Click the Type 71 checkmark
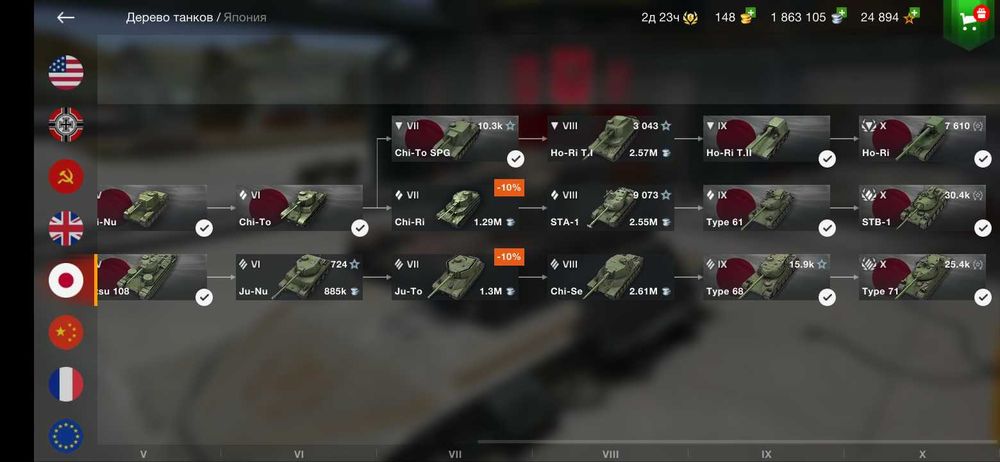Image resolution: width=1000 pixels, height=462 pixels. (x=983, y=297)
